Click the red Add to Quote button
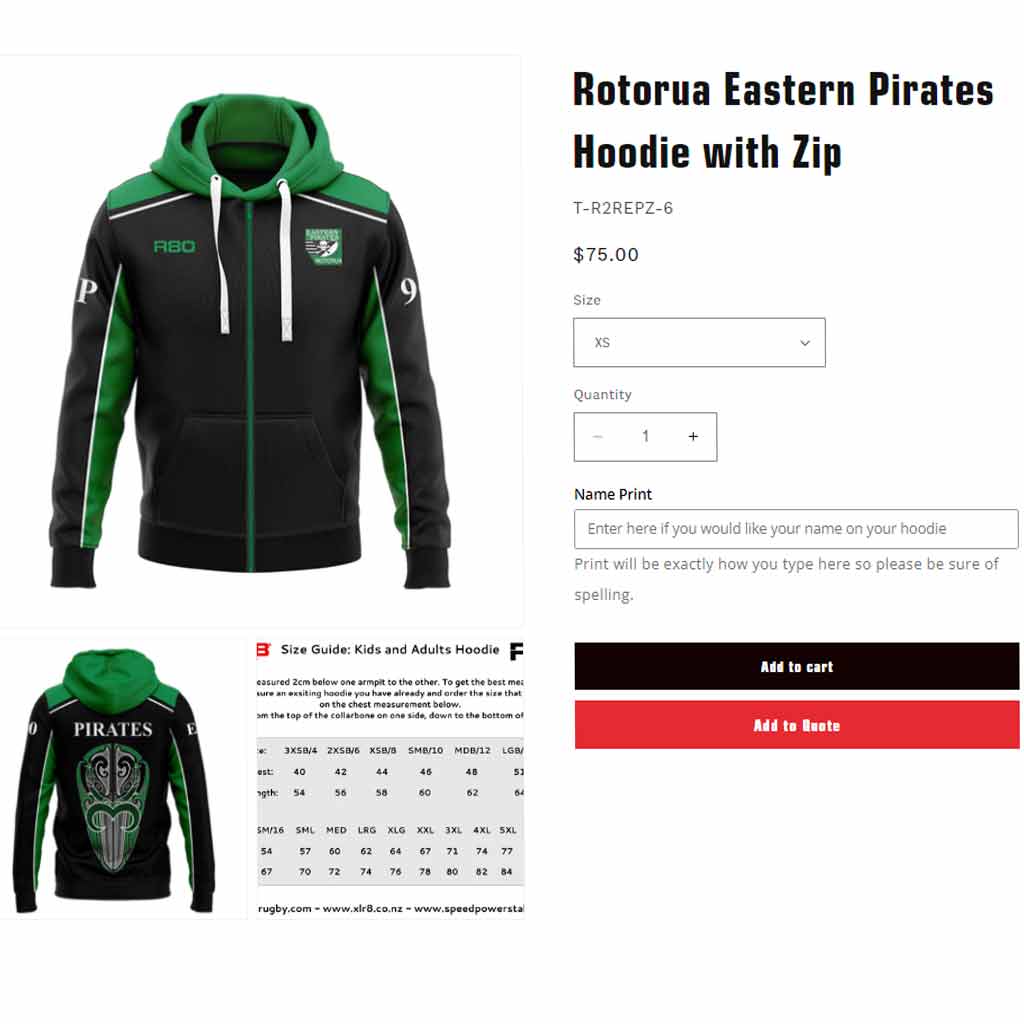The width and height of the screenshot is (1024, 1024). (797, 726)
